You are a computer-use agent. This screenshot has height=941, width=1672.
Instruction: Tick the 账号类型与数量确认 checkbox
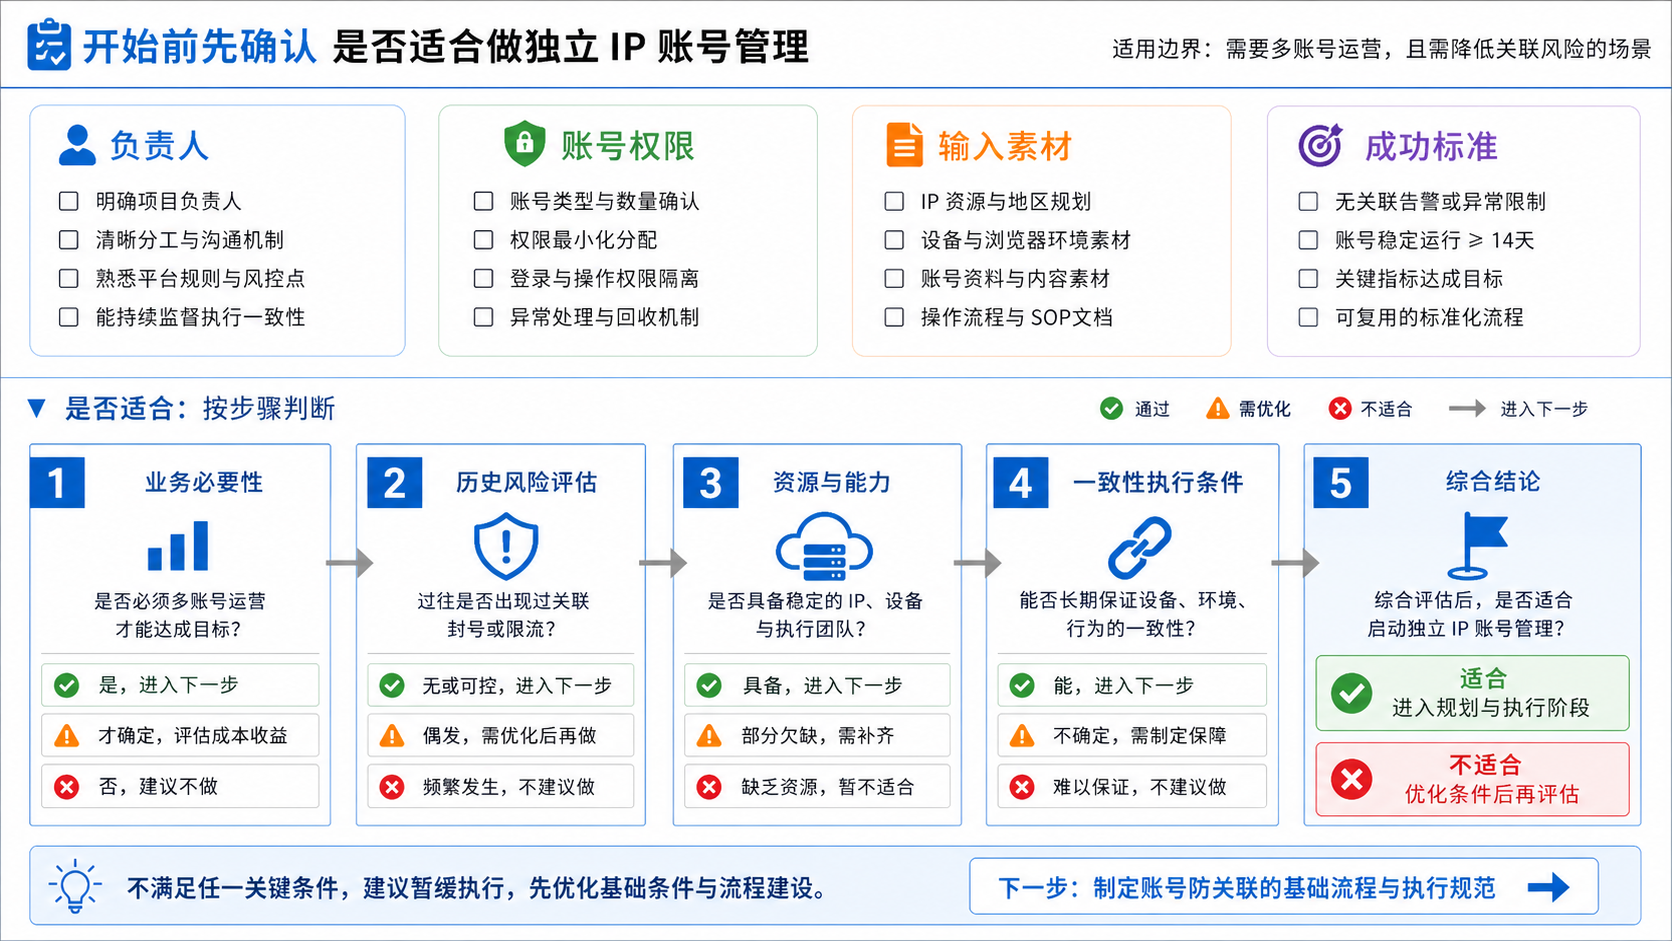(x=483, y=201)
